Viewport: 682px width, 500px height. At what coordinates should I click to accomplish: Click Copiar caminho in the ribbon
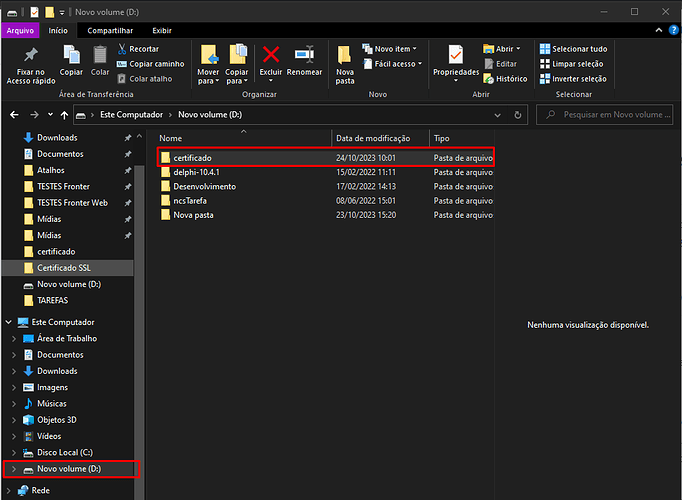click(x=150, y=64)
